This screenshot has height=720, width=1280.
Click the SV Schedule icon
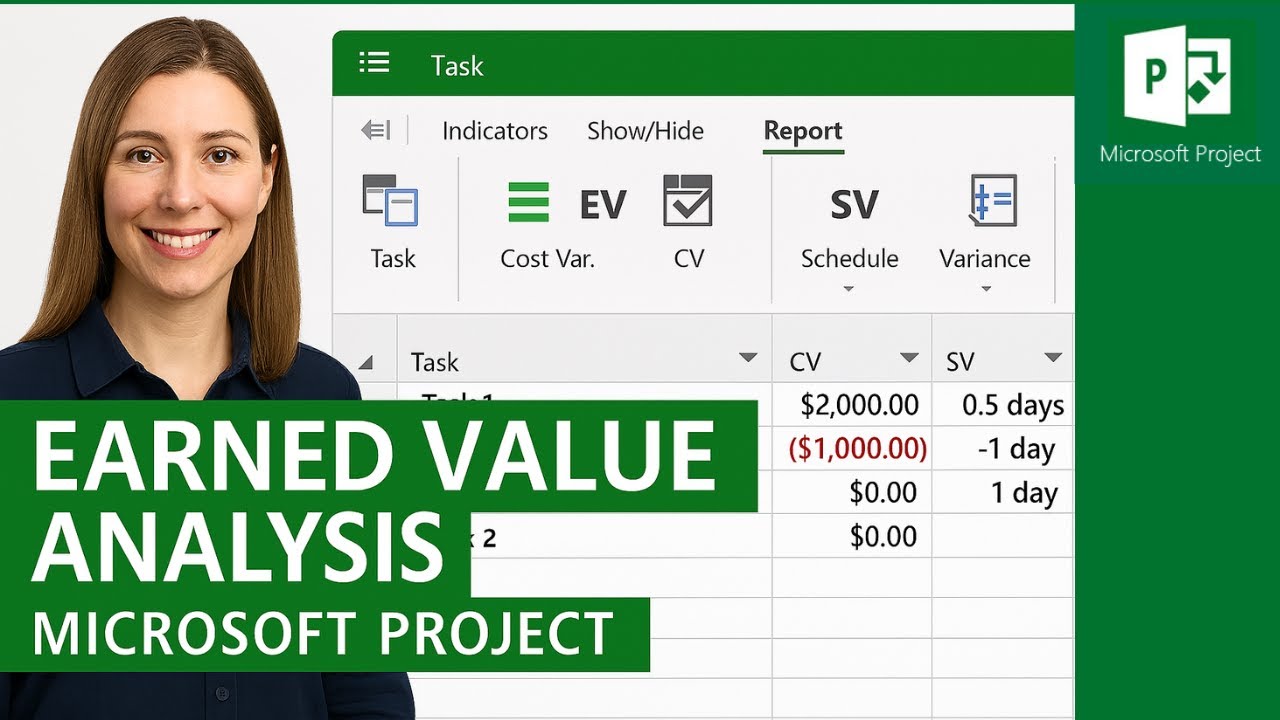pos(854,205)
